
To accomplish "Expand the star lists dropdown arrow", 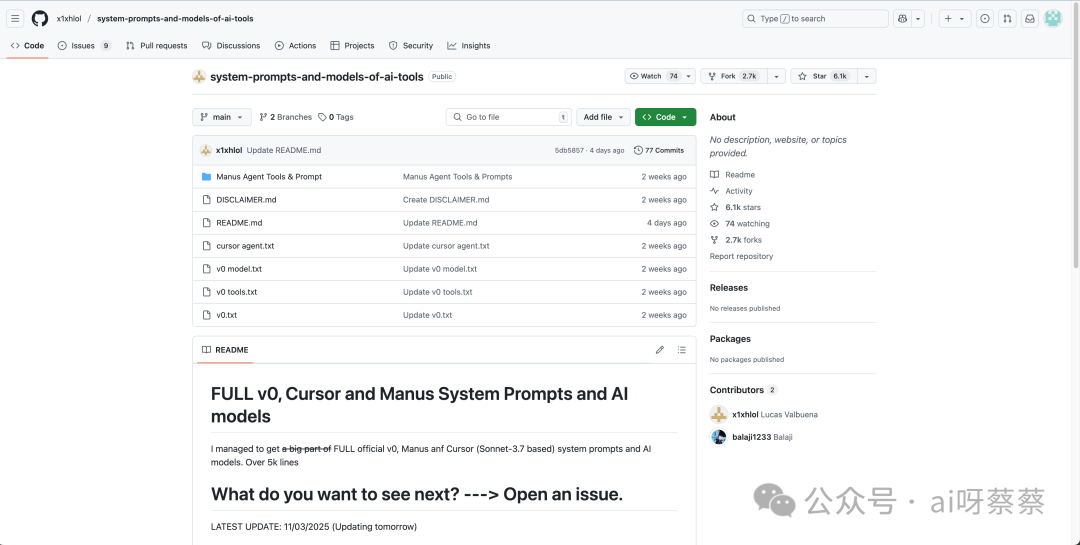I will (866, 76).
